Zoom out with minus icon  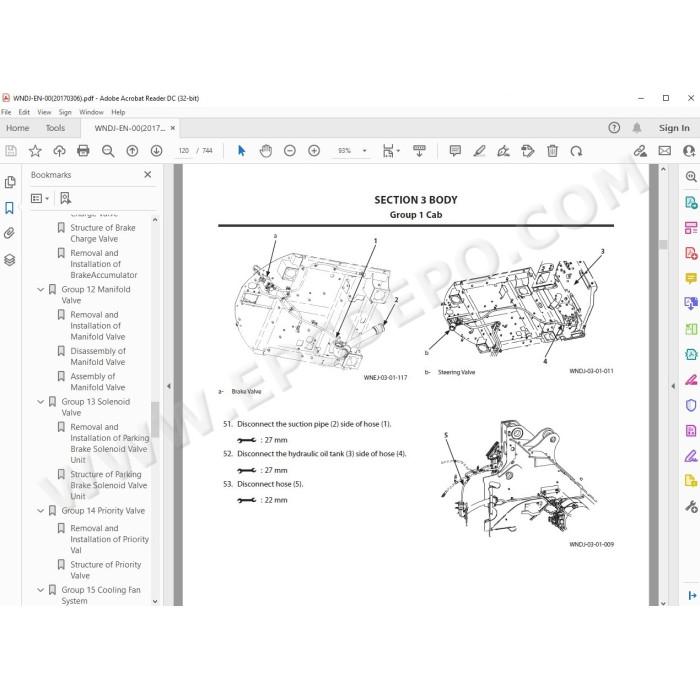290,151
